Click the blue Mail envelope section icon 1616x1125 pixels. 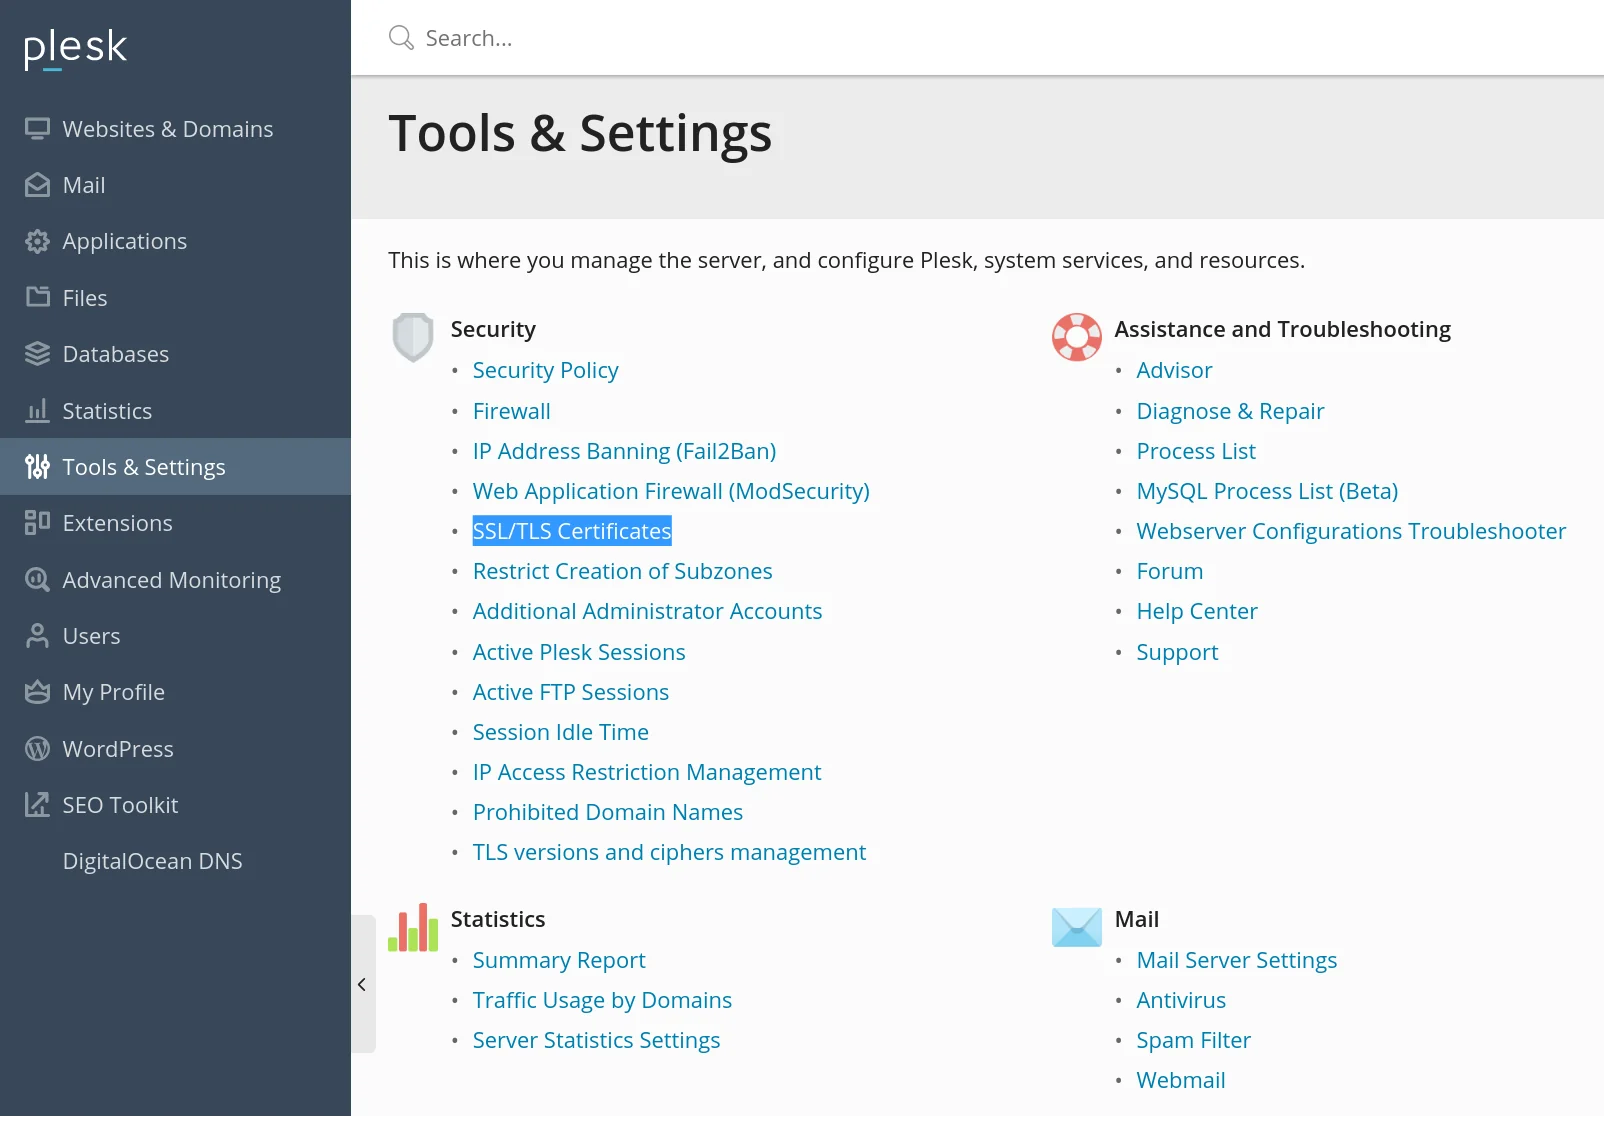click(1077, 927)
